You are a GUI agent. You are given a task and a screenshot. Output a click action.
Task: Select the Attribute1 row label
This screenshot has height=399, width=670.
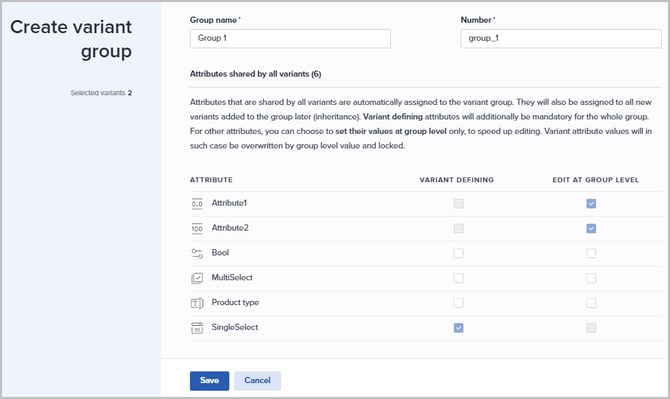[229, 203]
